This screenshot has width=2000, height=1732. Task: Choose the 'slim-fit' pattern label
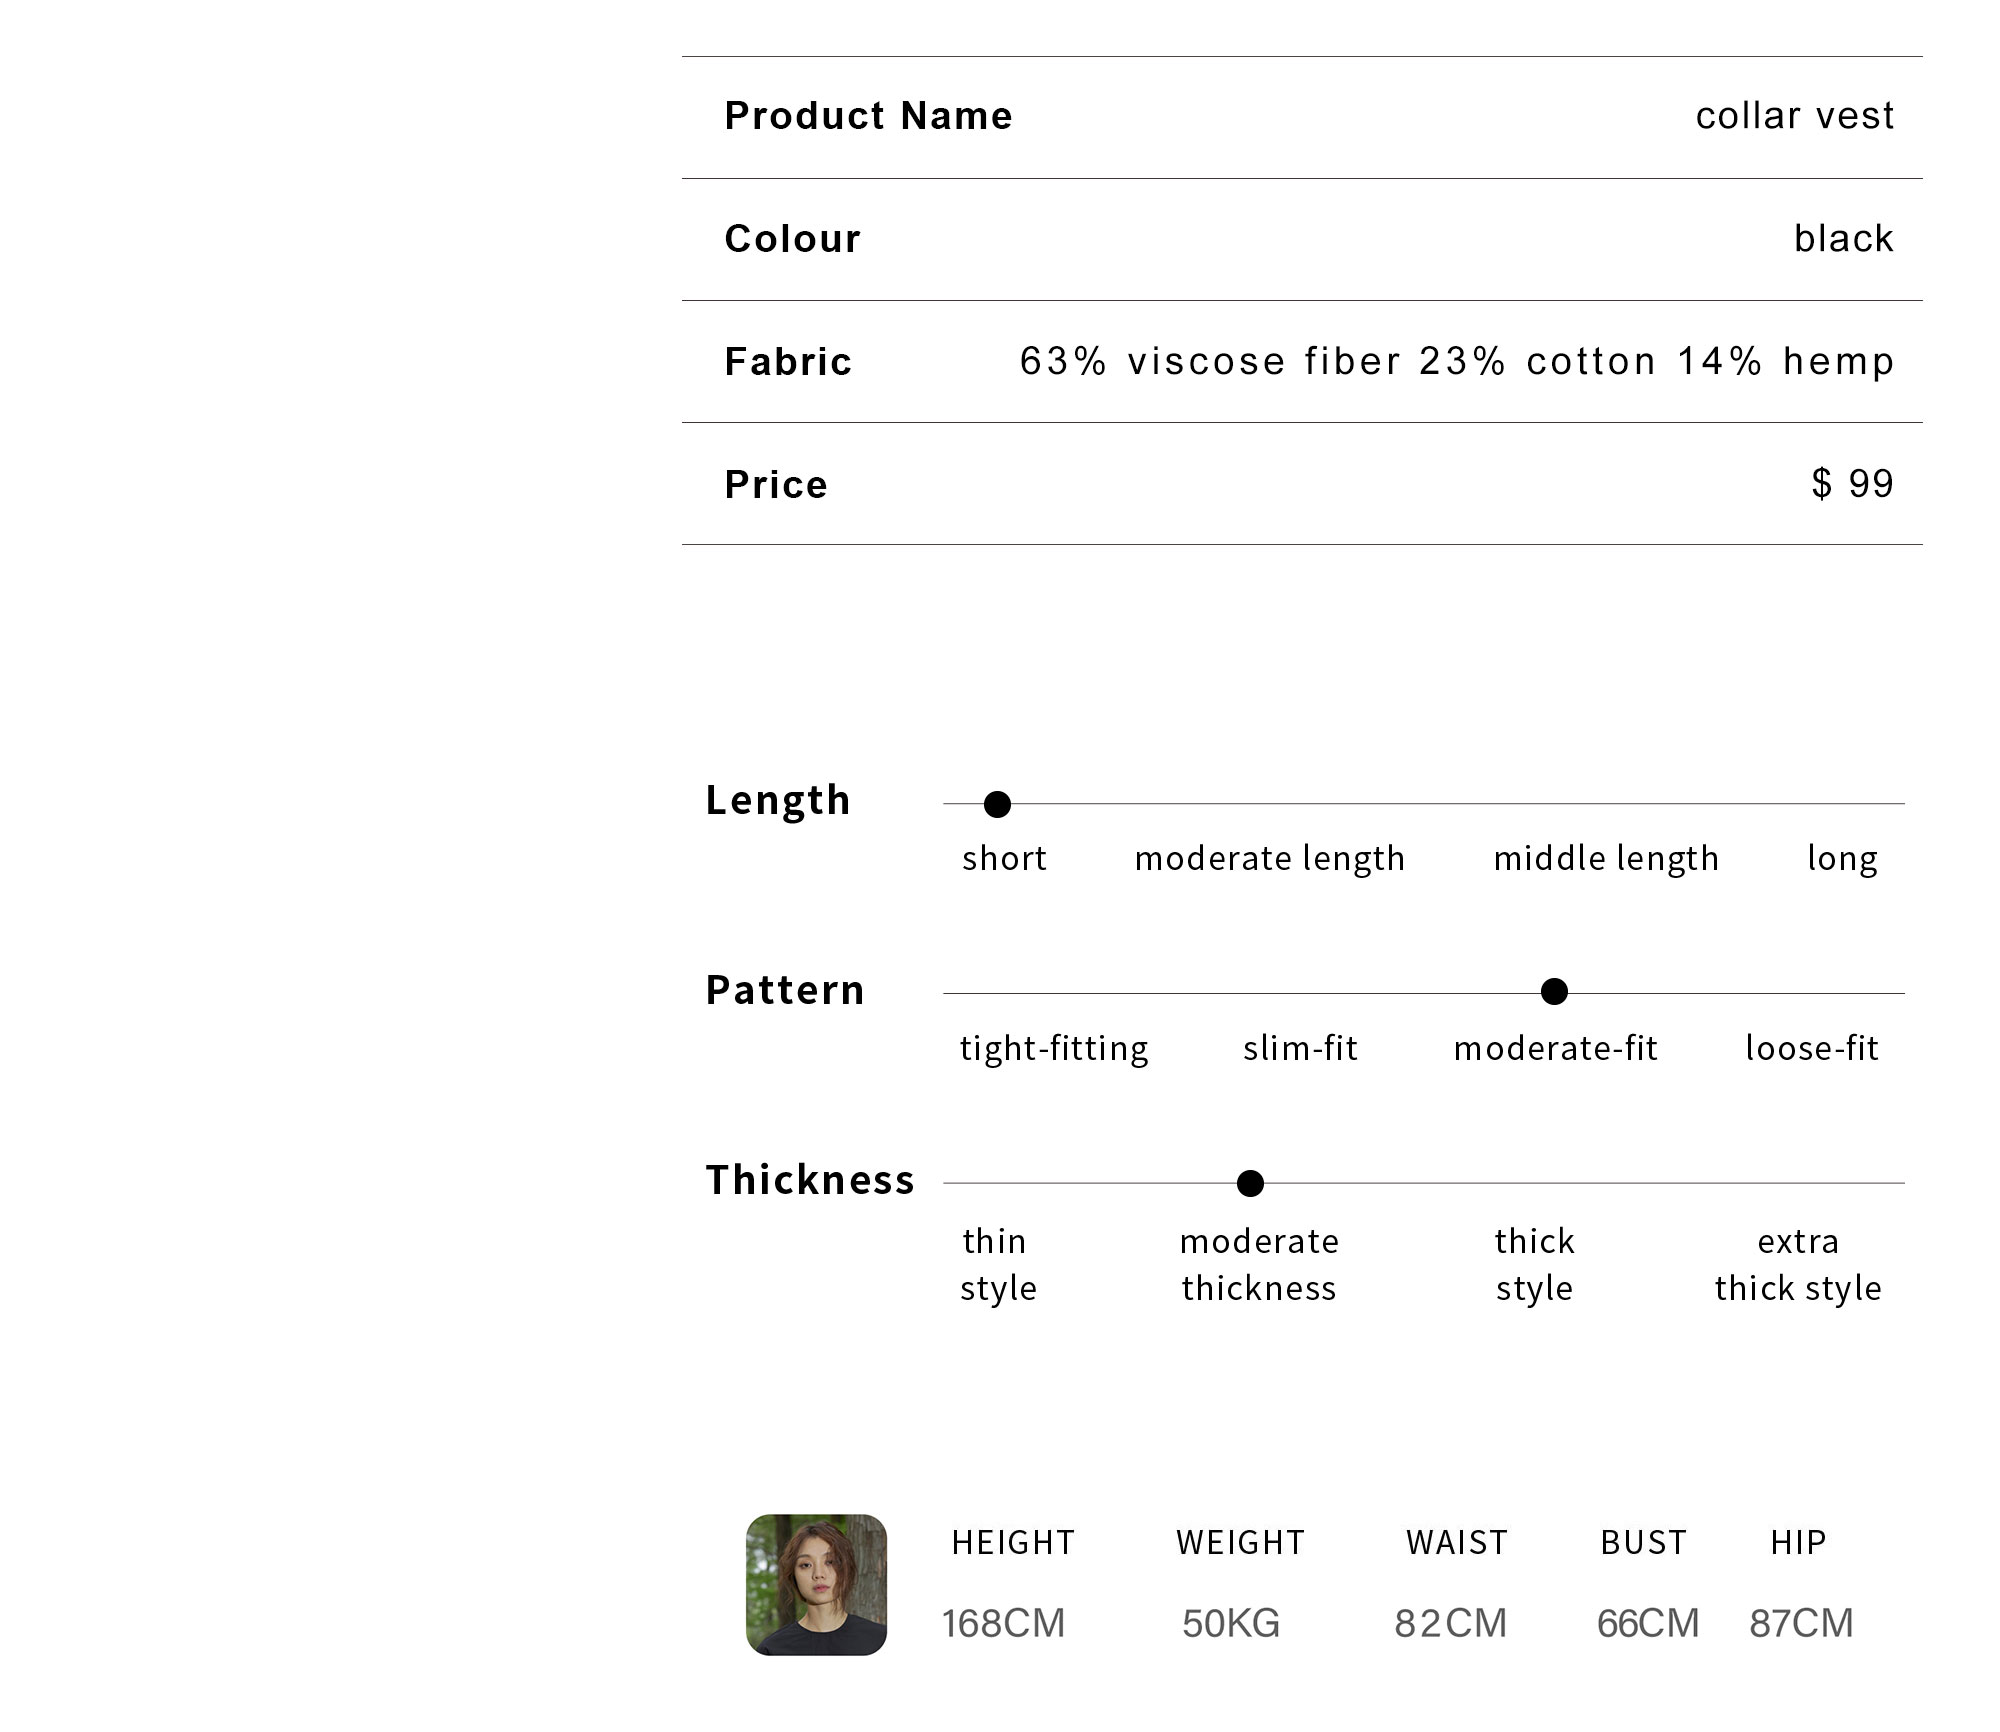1300,1049
